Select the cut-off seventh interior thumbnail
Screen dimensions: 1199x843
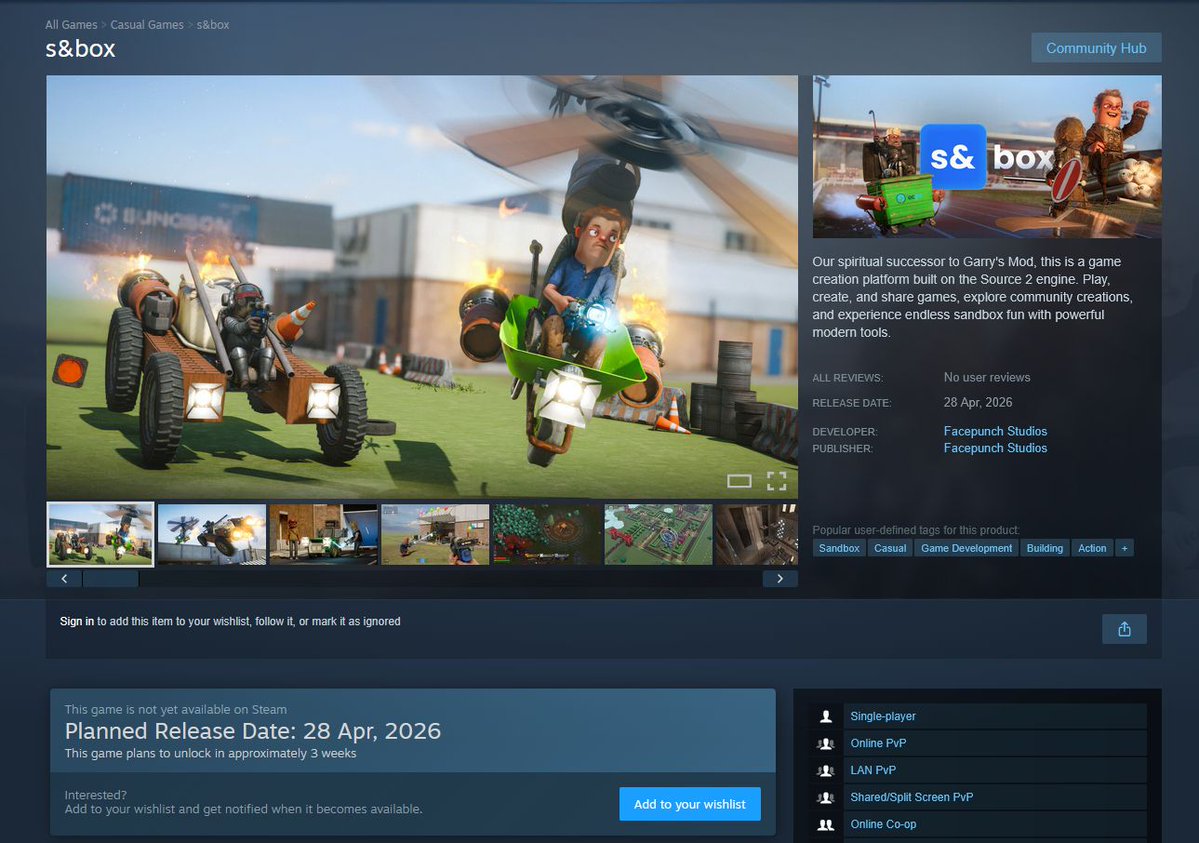pos(757,535)
